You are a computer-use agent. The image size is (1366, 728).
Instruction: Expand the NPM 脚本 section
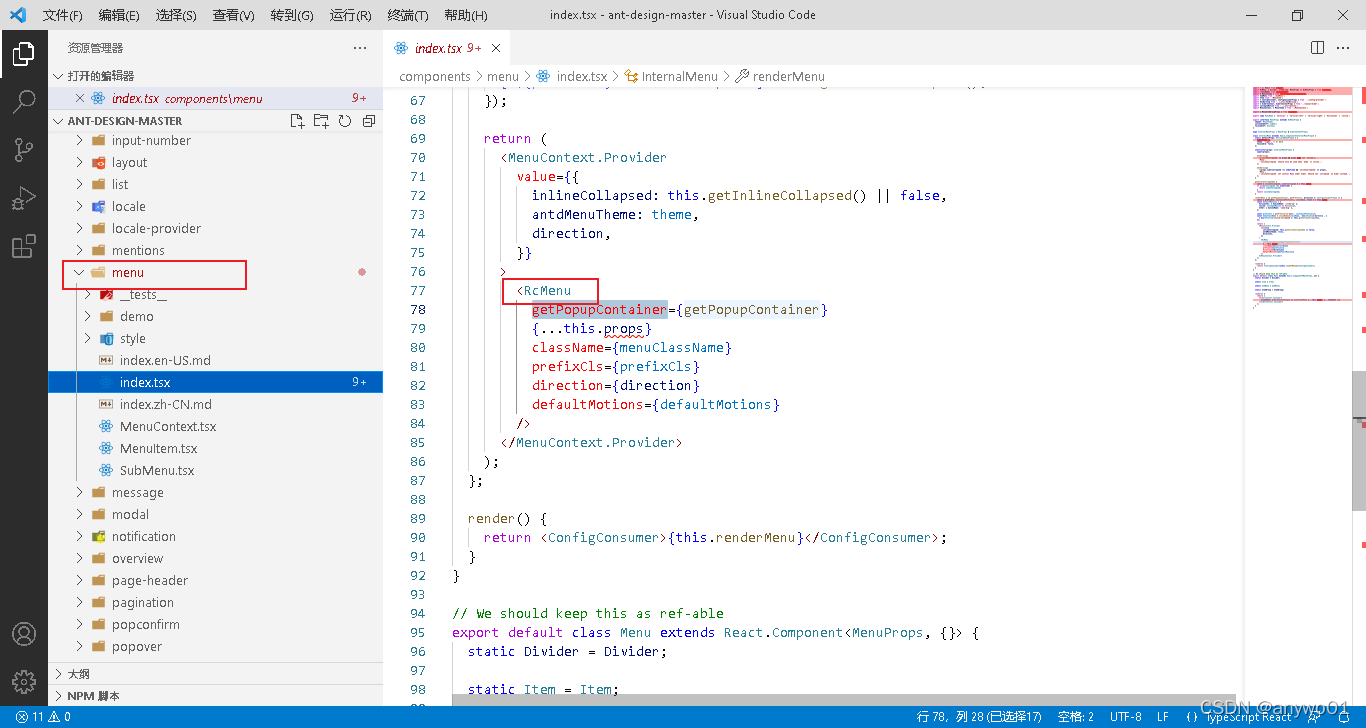215,696
